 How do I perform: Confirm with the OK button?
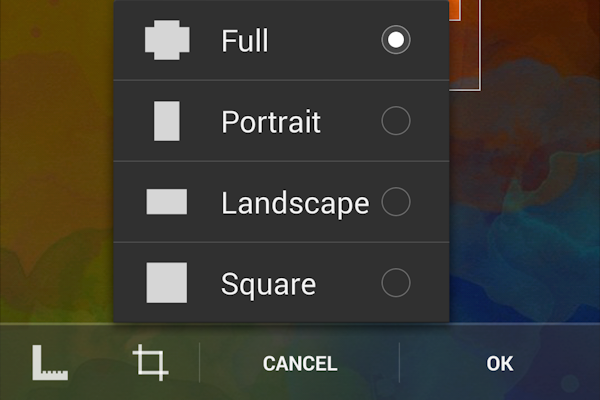[x=500, y=363]
